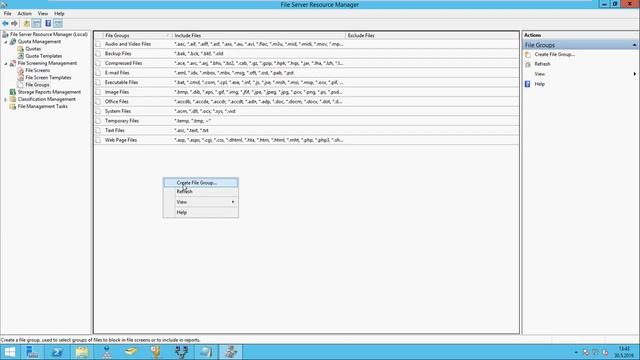Viewport: 640px width, 360px height.
Task: Launch PowerShell from the taskbar
Action: click(x=57, y=352)
